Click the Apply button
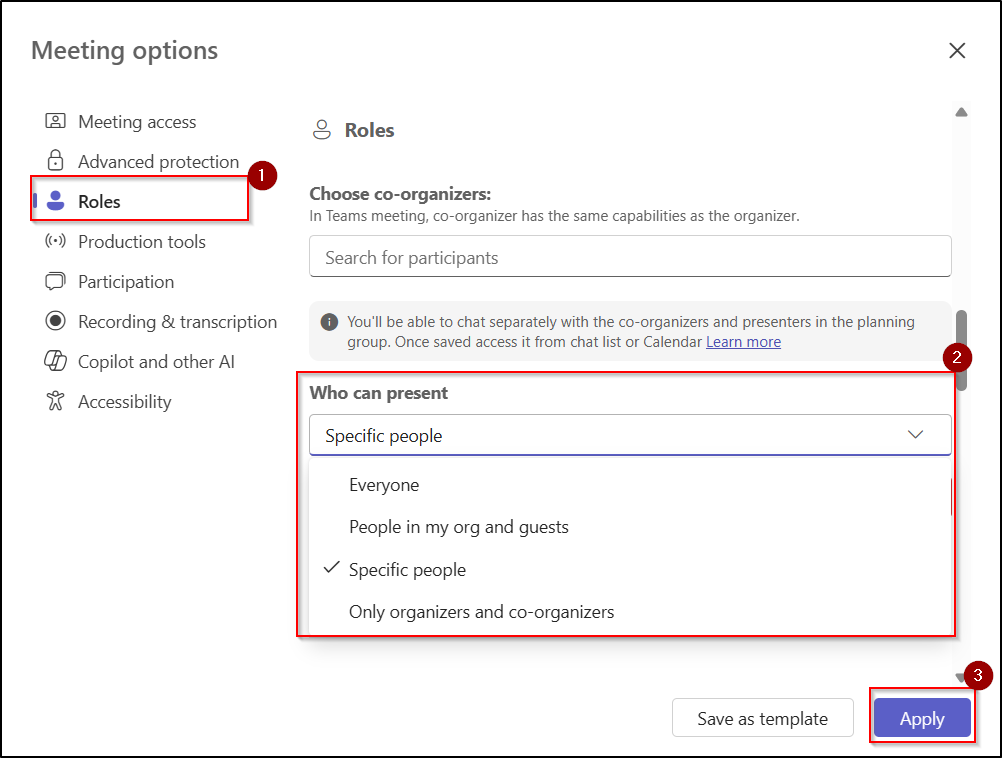This screenshot has height=758, width=1002. coord(922,718)
